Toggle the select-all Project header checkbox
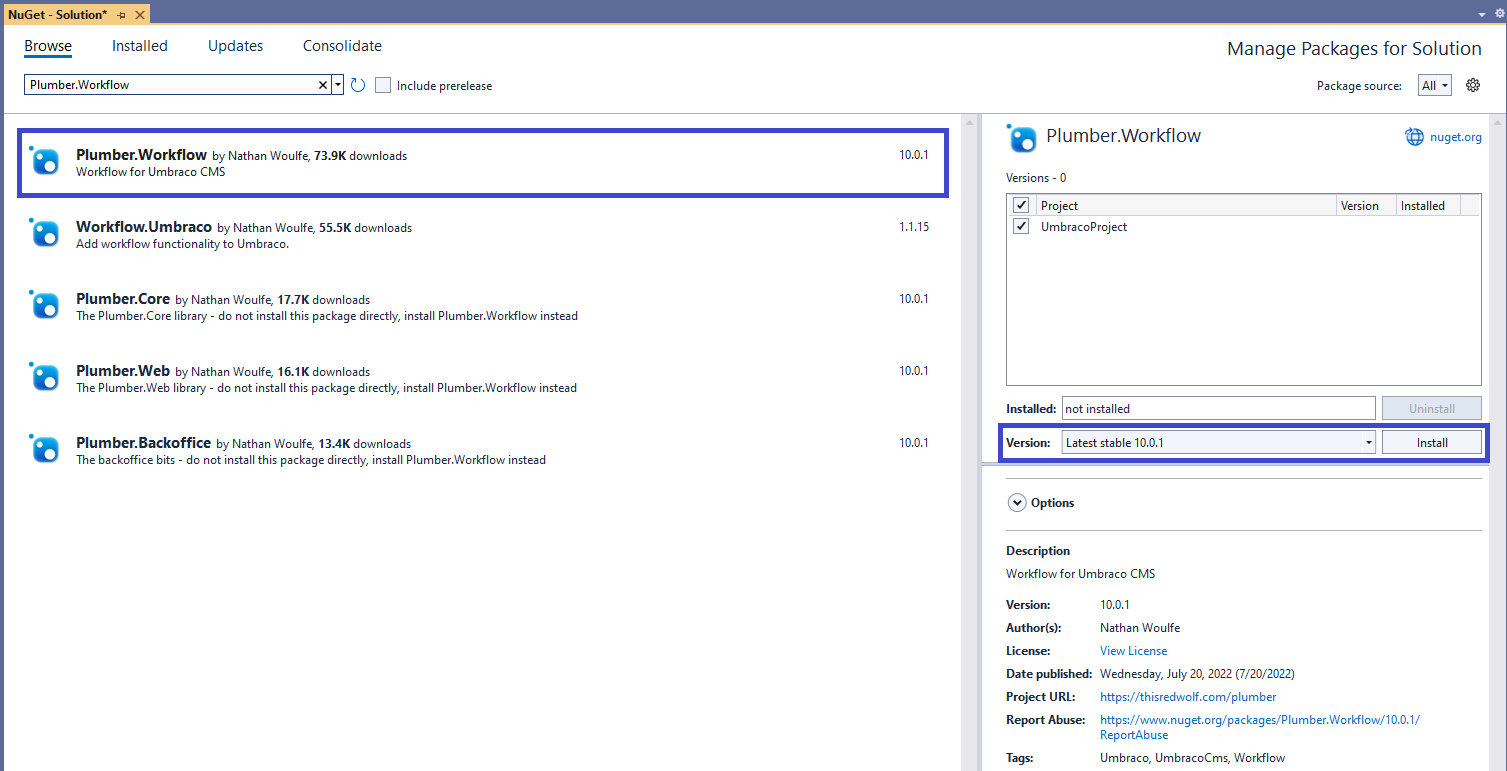This screenshot has width=1507, height=771. tap(1021, 205)
